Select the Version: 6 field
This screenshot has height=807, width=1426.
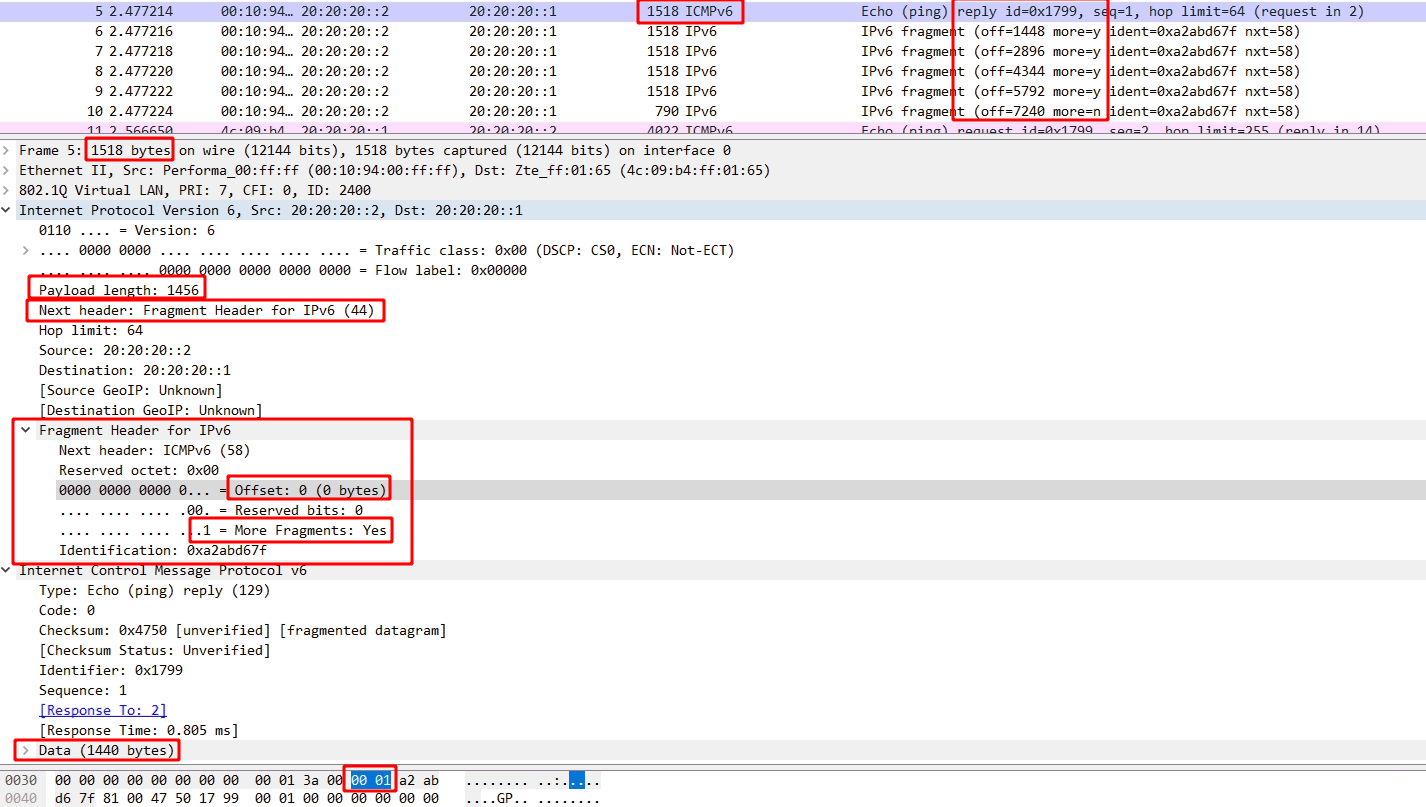[127, 230]
